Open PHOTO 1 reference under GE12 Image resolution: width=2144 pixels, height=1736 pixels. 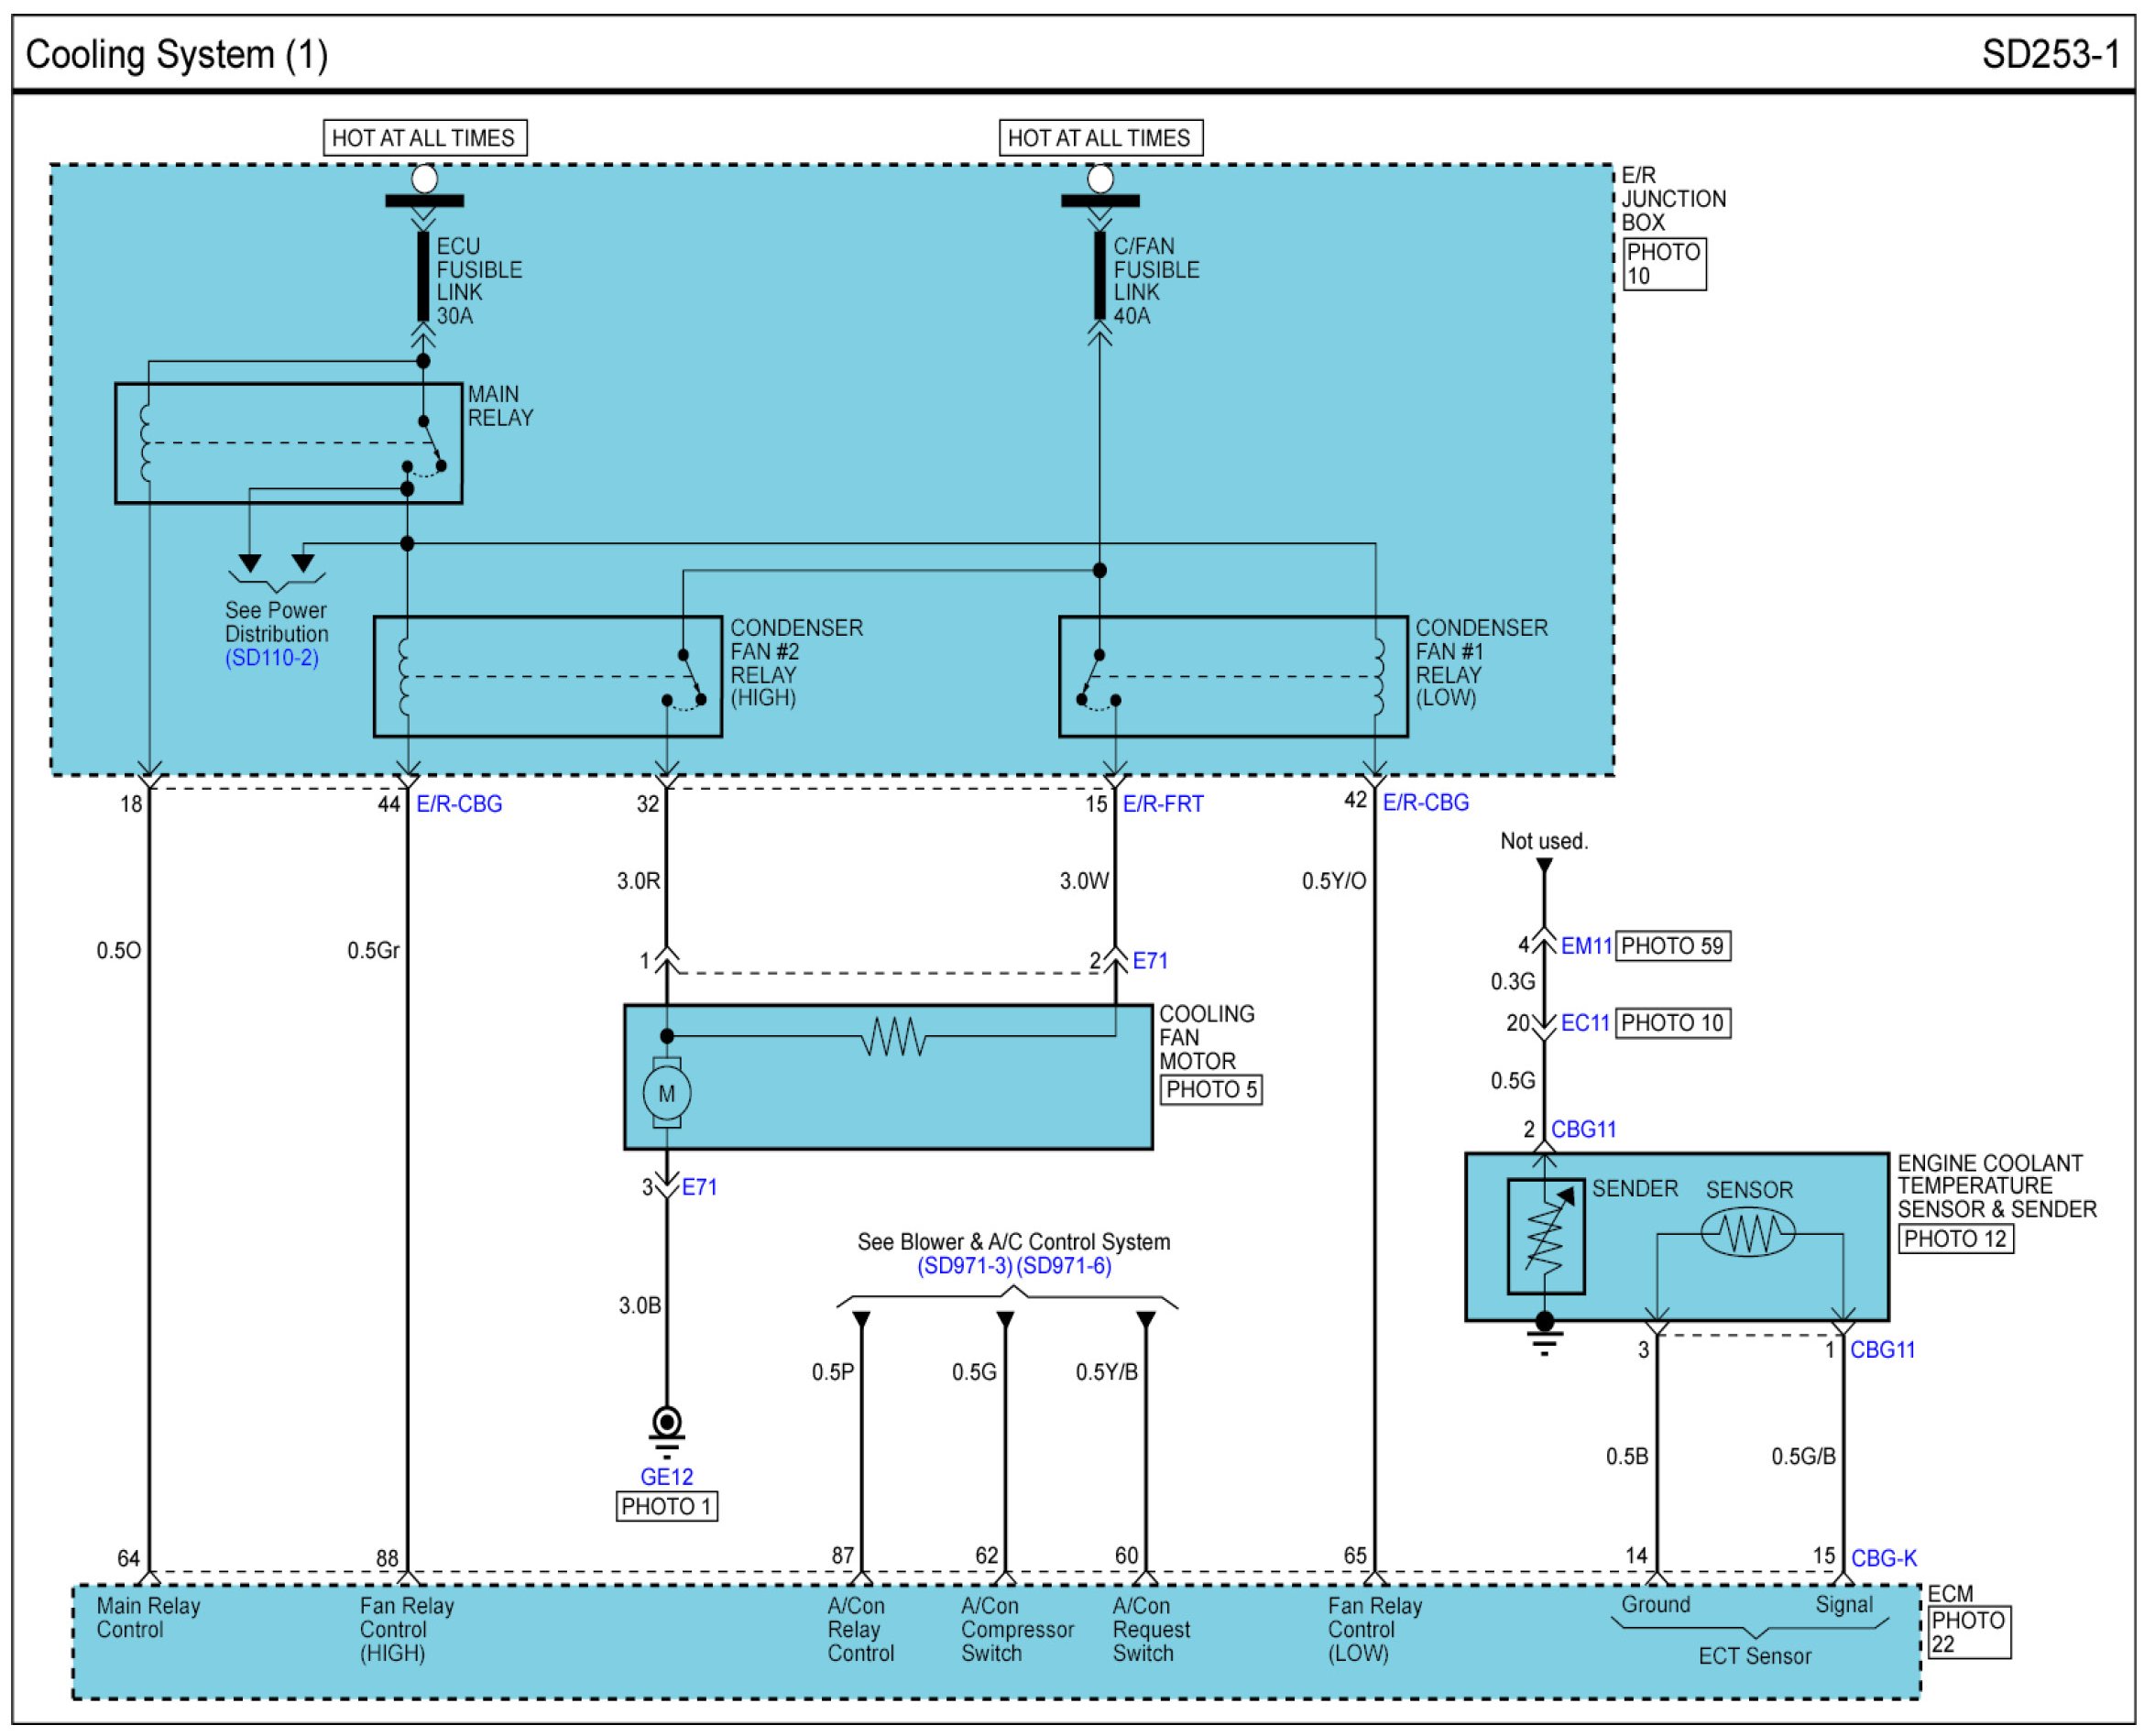(x=666, y=1506)
